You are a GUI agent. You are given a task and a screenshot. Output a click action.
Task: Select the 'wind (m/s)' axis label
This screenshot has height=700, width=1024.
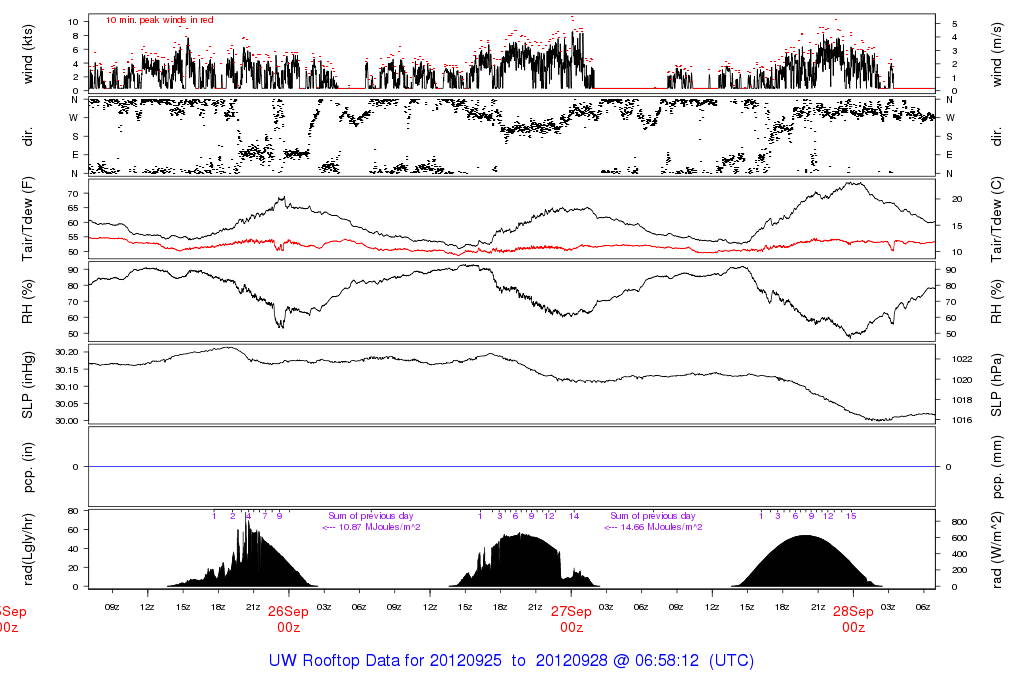point(996,54)
